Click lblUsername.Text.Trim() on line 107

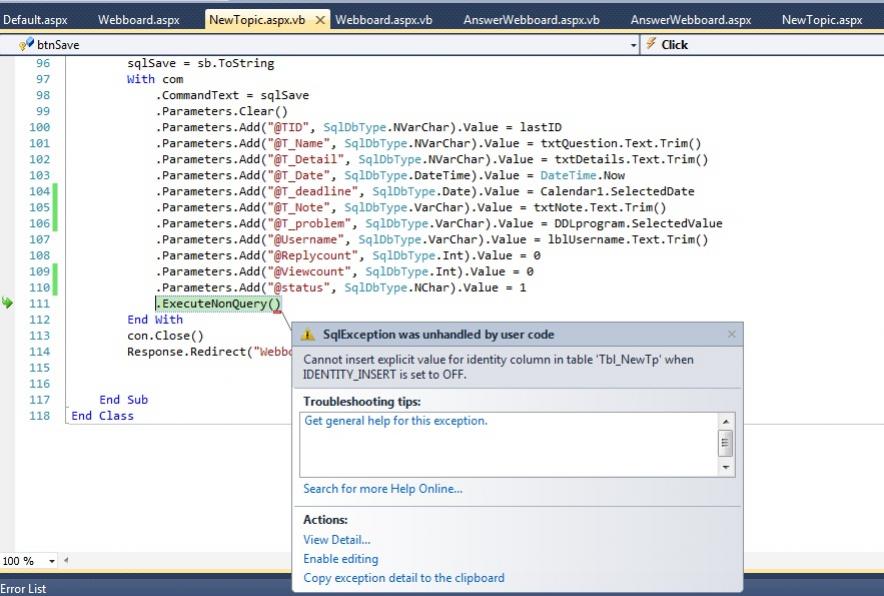627,240
